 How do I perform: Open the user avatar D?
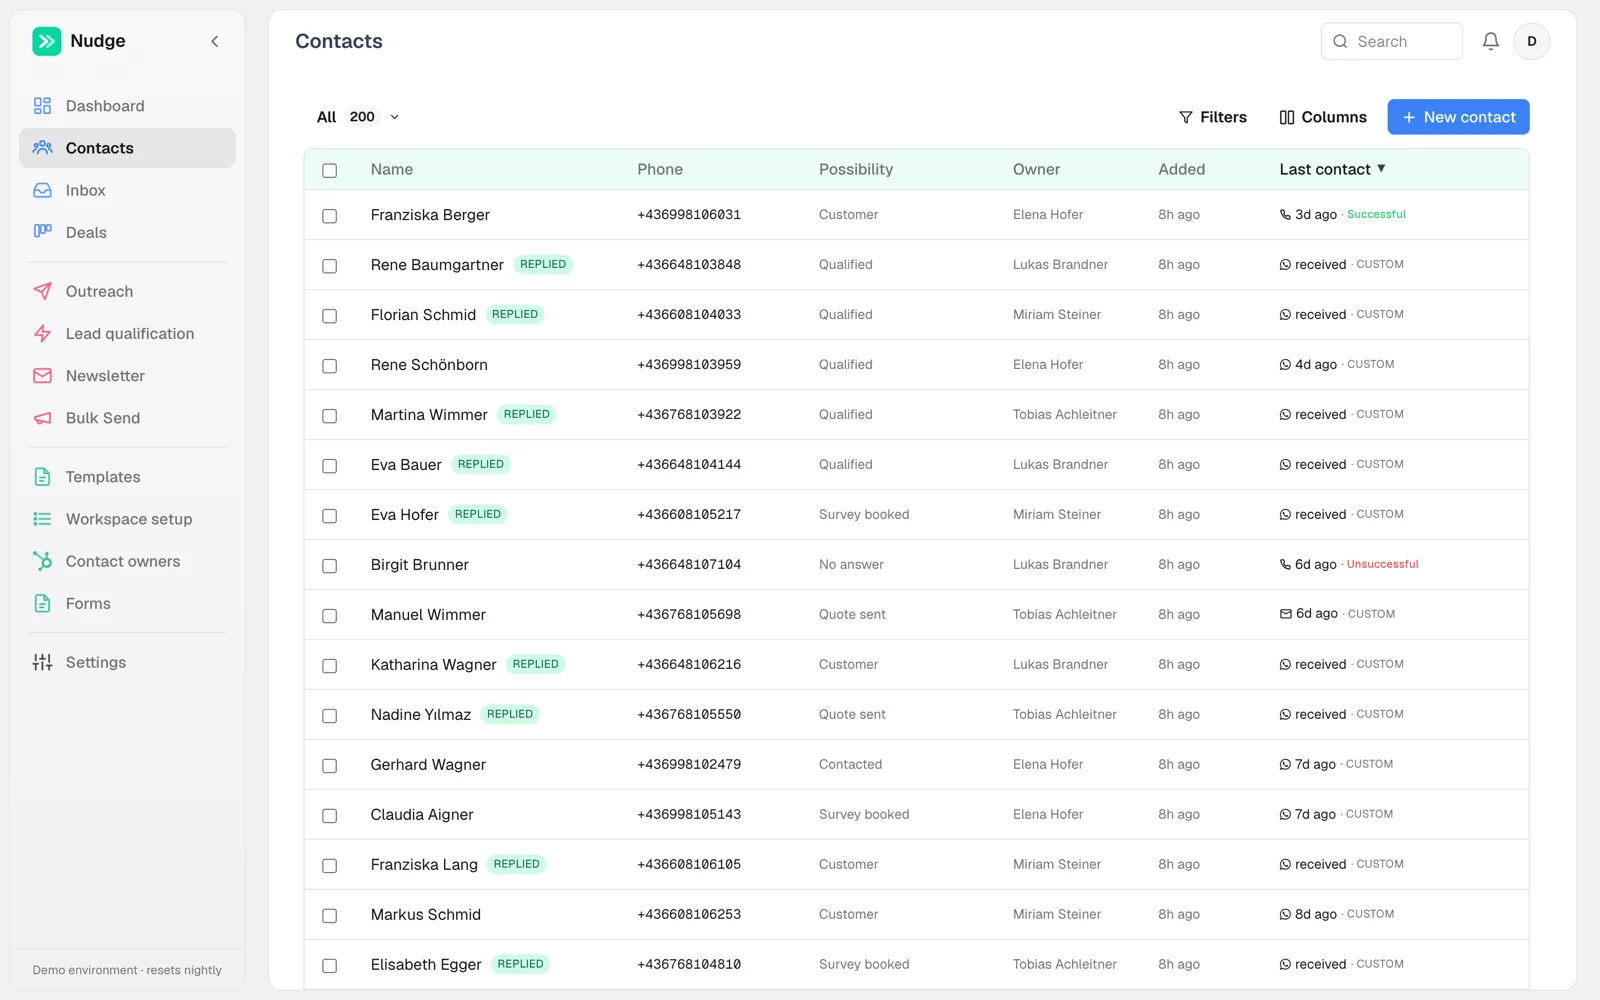tap(1531, 41)
